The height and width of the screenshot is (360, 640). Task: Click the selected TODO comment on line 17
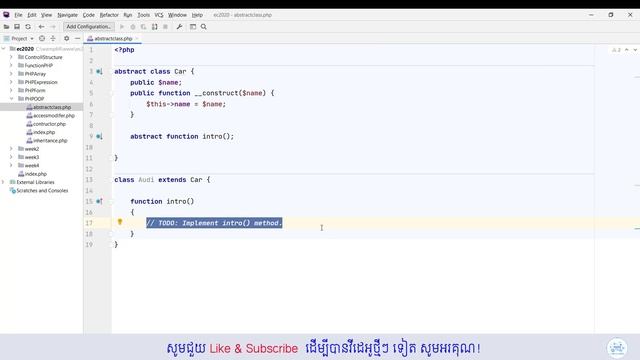(x=214, y=223)
